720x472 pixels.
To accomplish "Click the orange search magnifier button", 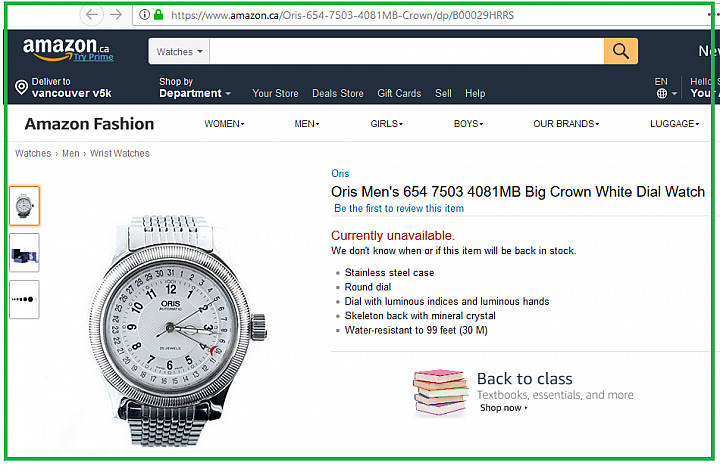I will (620, 51).
